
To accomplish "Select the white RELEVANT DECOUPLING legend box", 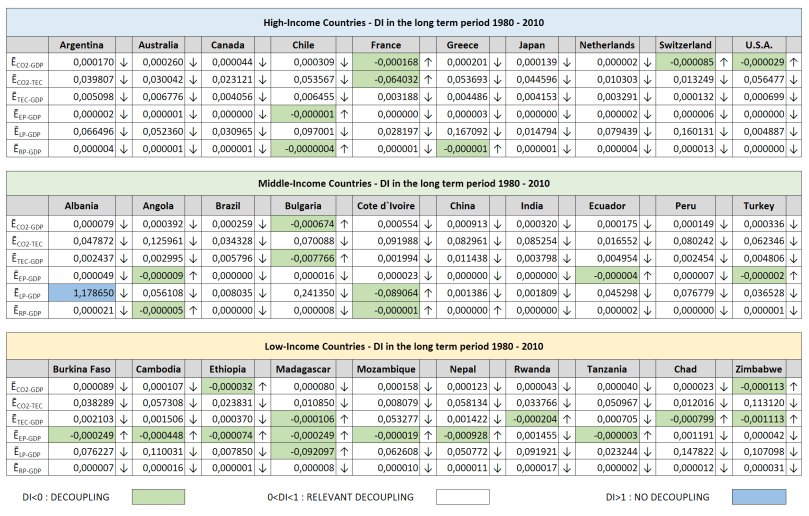I will click(449, 496).
